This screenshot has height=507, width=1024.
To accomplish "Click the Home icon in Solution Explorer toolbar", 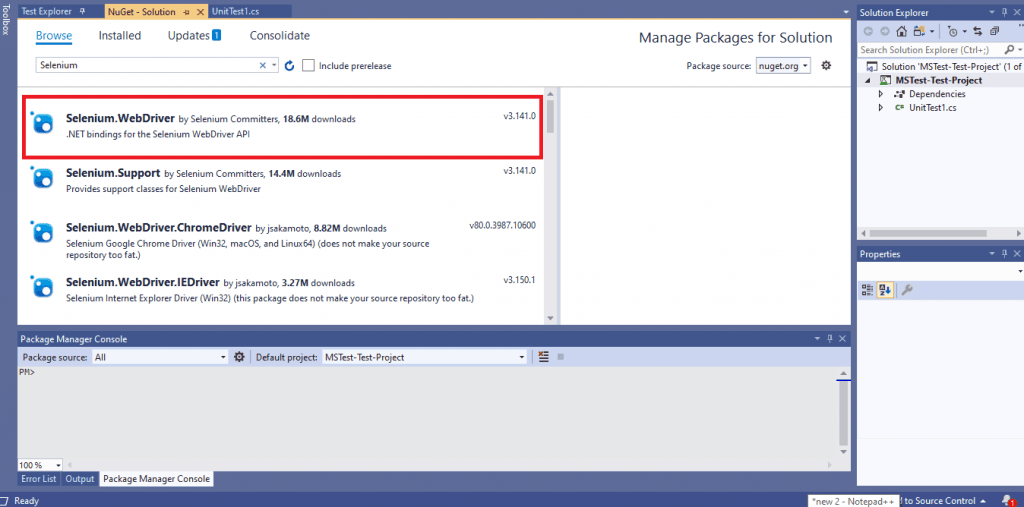I will tap(902, 31).
